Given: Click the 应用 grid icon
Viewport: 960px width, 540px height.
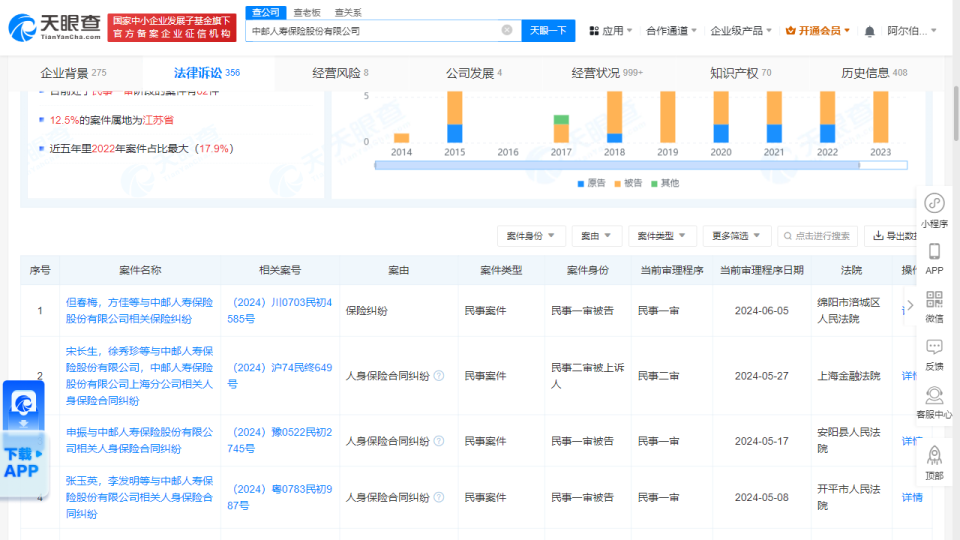Looking at the screenshot, I should [594, 31].
